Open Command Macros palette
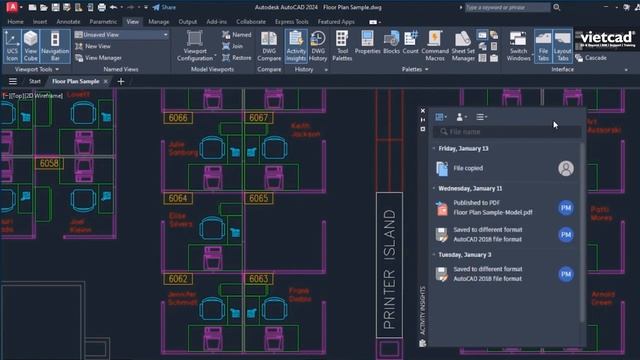The image size is (640, 360). click(435, 46)
